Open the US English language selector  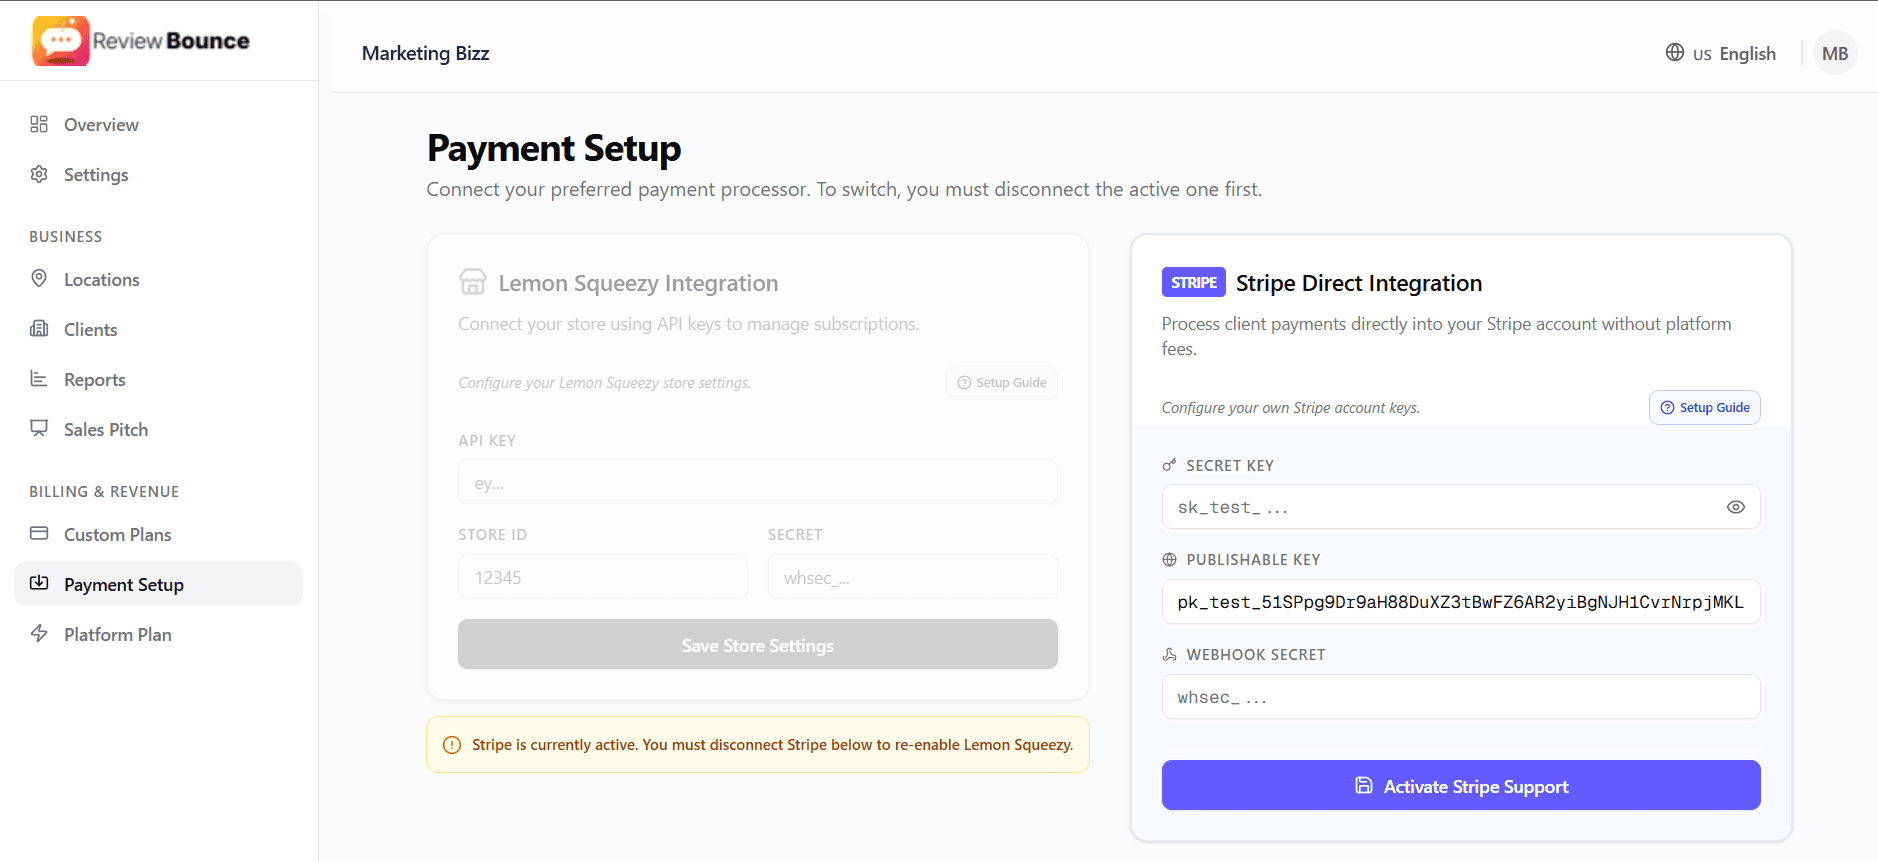[x=1721, y=53]
